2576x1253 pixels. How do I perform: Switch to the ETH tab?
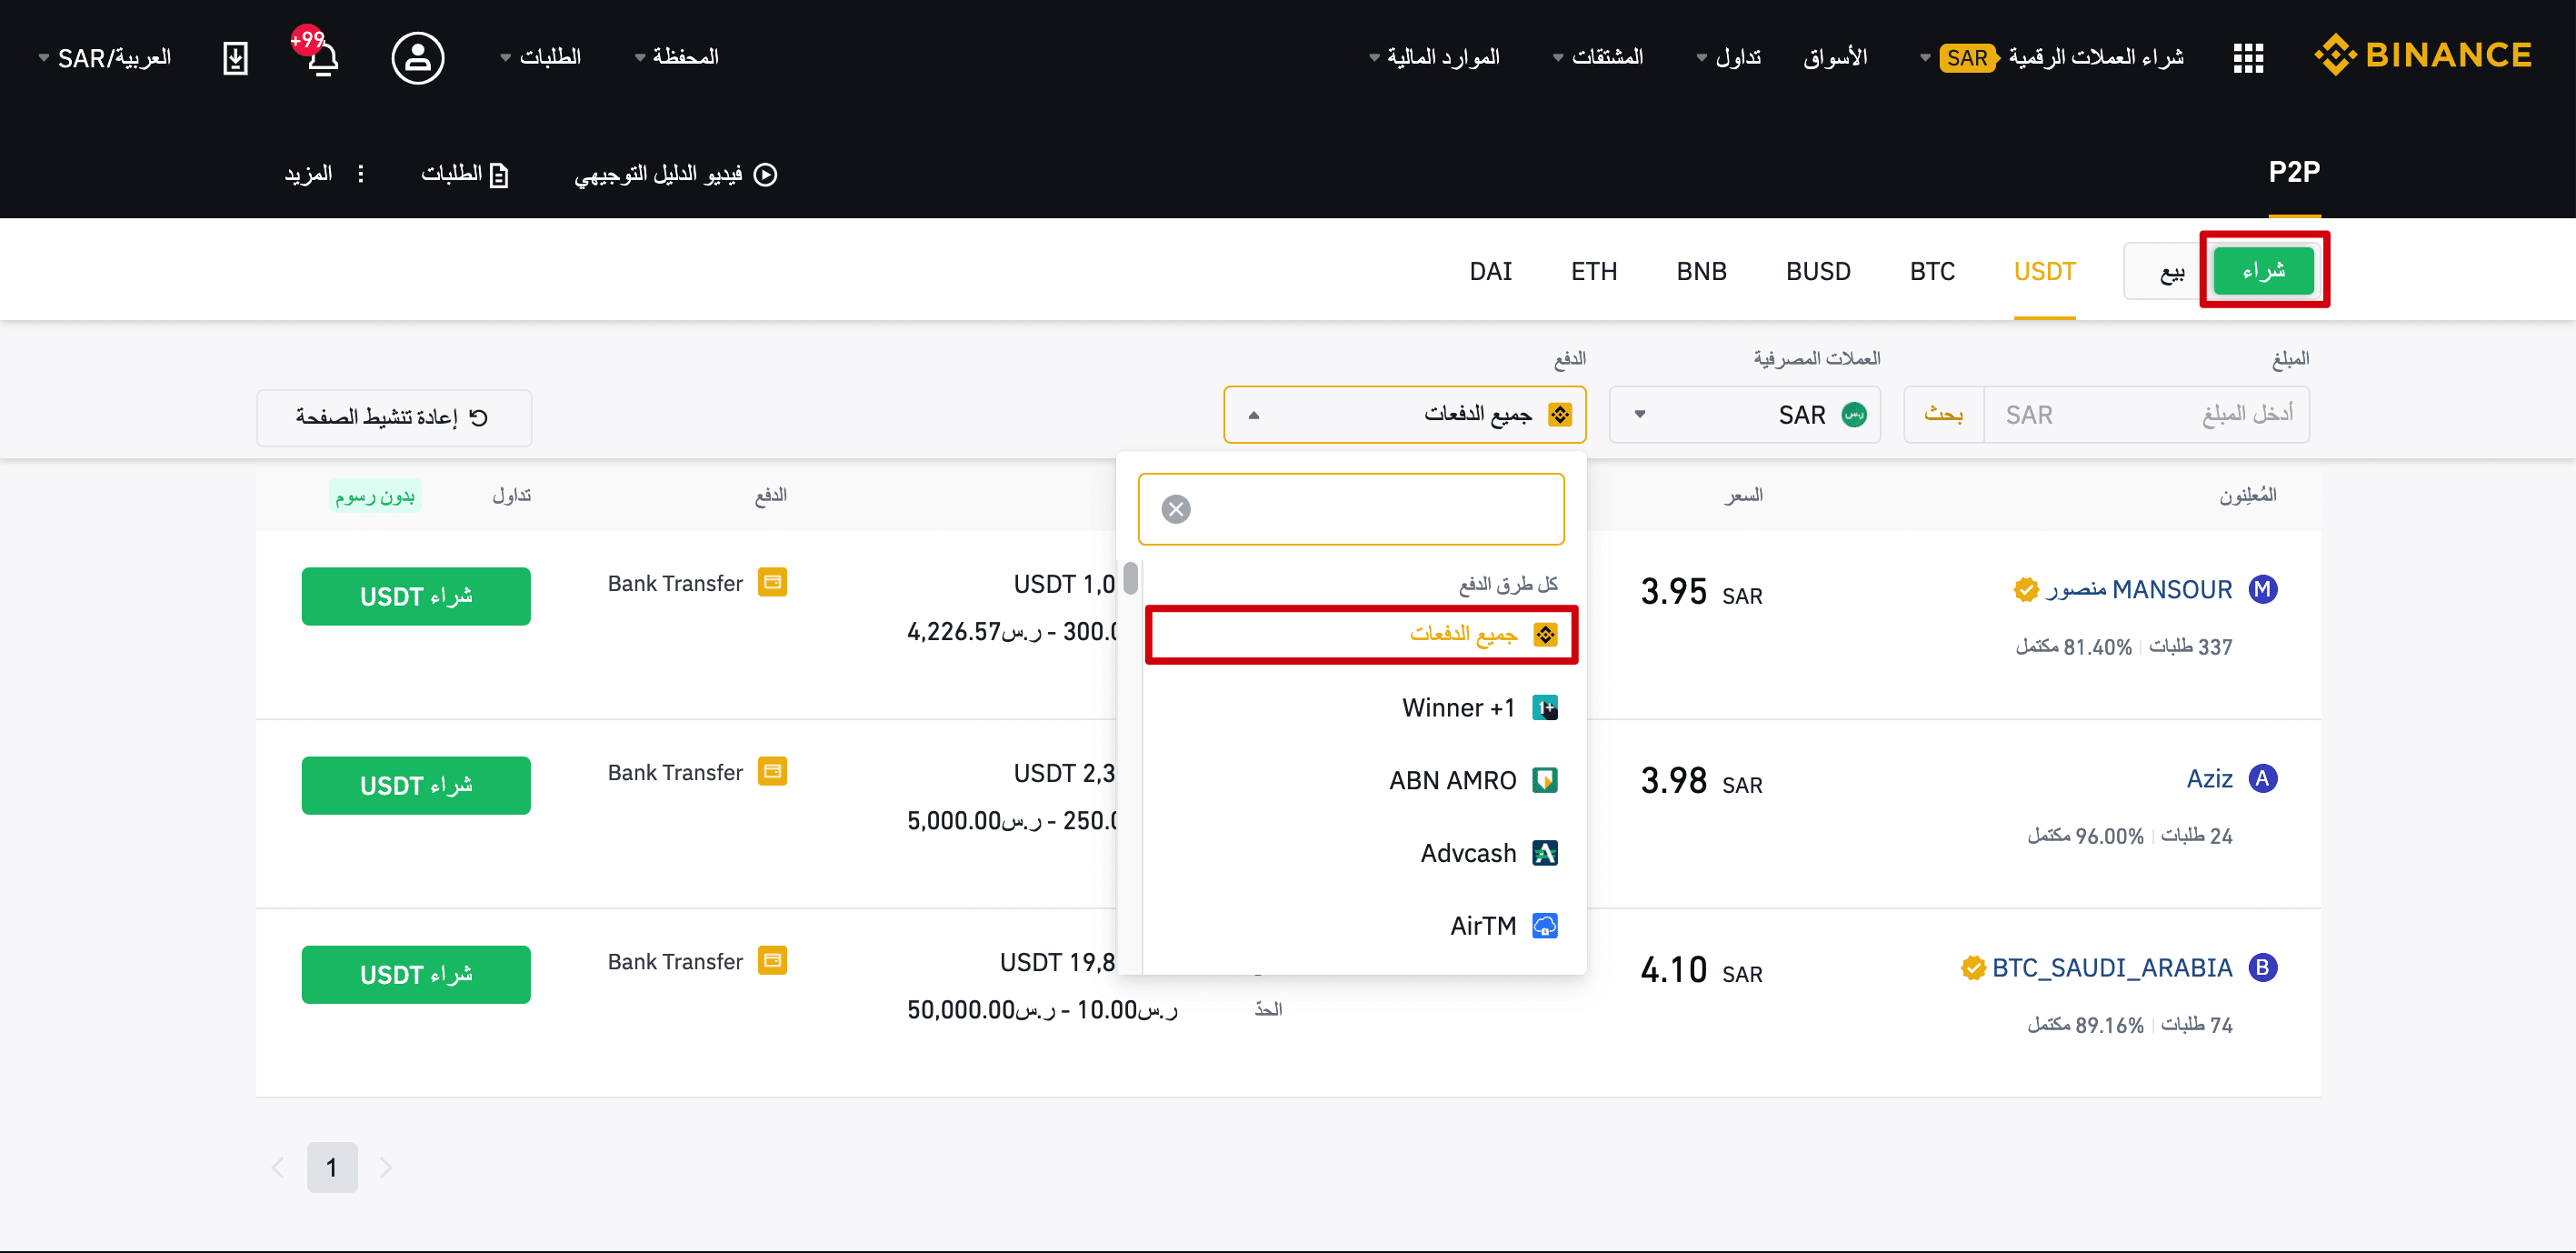(x=1594, y=271)
